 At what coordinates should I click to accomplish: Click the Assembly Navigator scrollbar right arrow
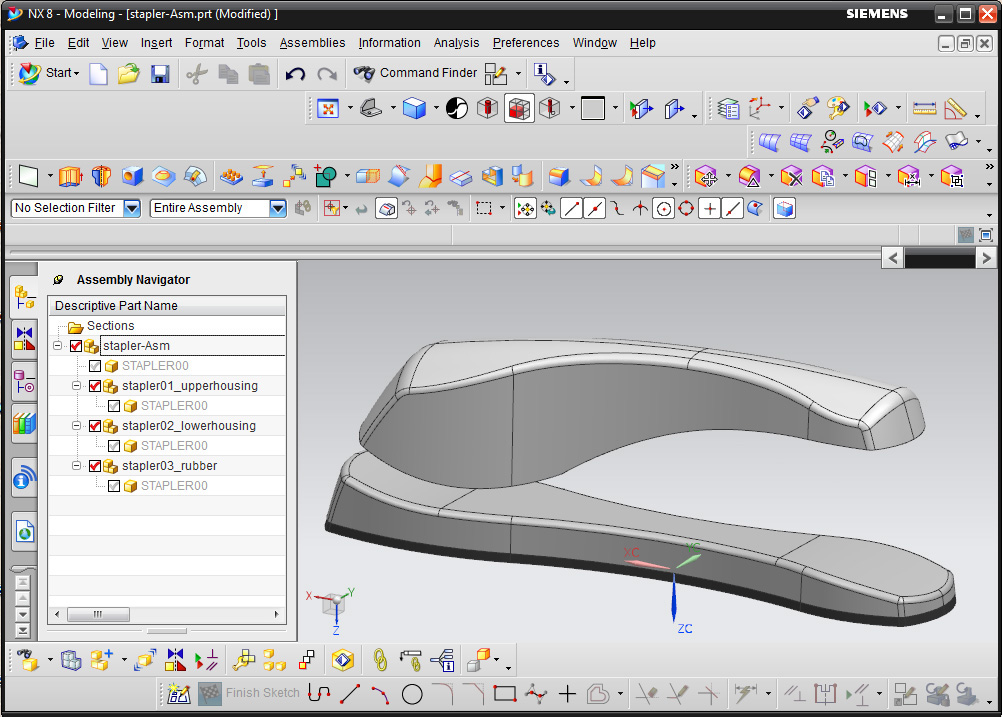click(277, 614)
